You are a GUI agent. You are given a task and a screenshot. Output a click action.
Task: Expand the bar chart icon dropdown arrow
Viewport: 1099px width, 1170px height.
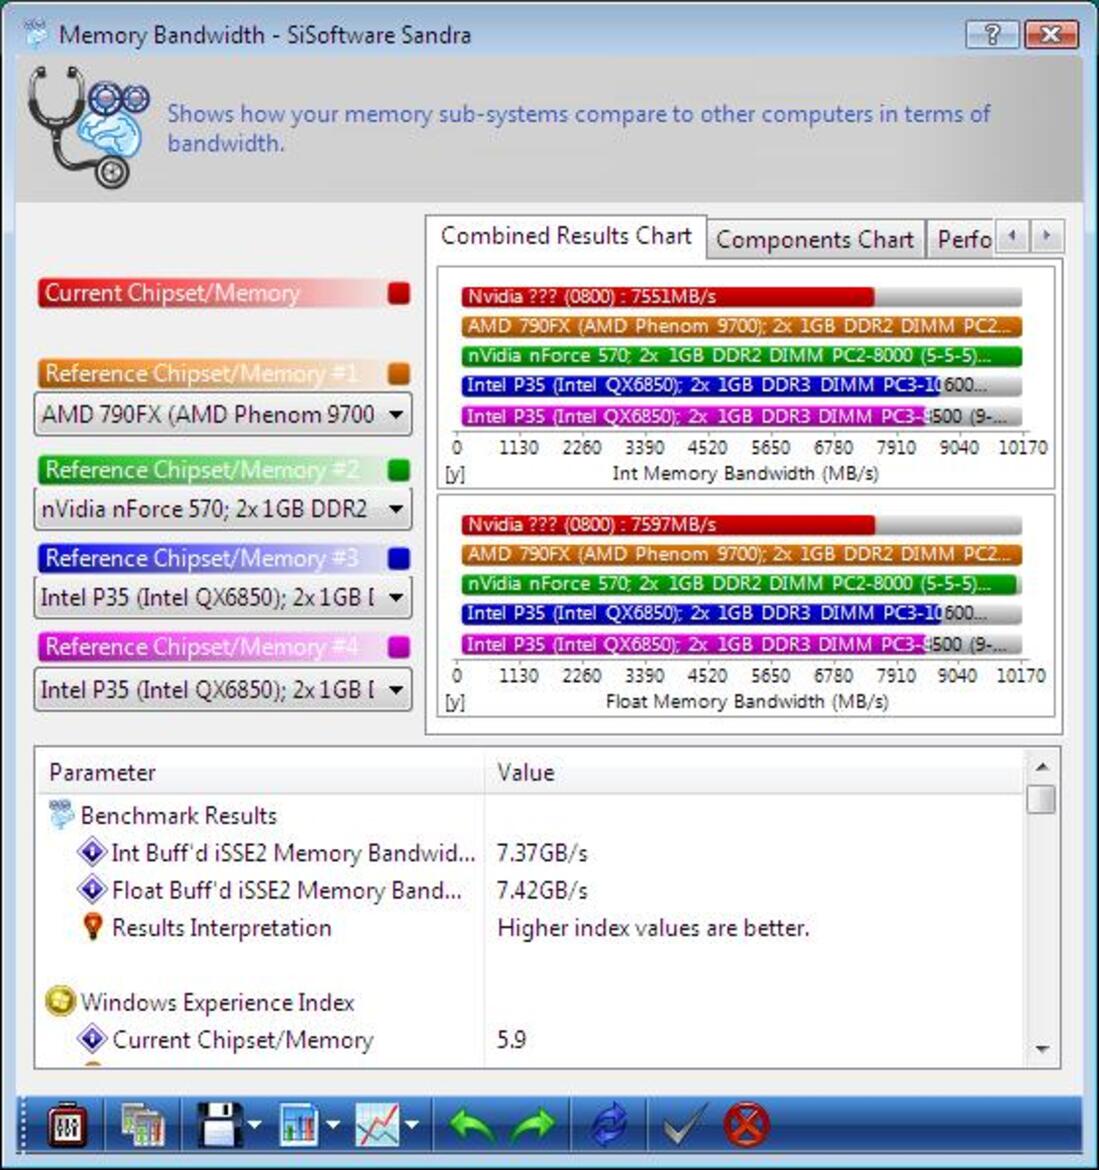click(x=333, y=1125)
